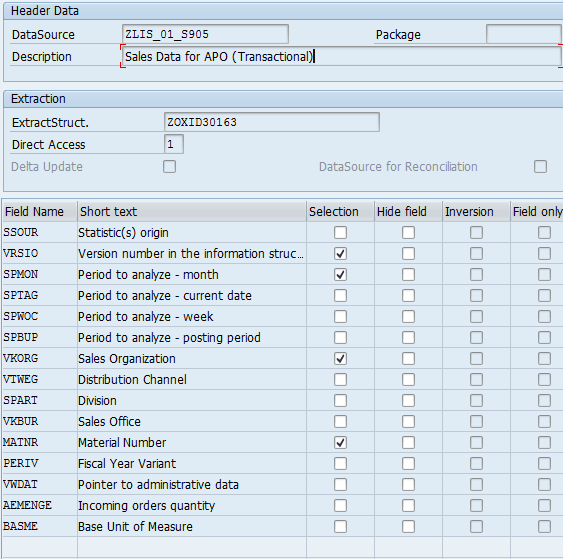Viewport: 563px width, 559px height.
Task: Enable Selection for SPWOC row
Action: pos(340,317)
